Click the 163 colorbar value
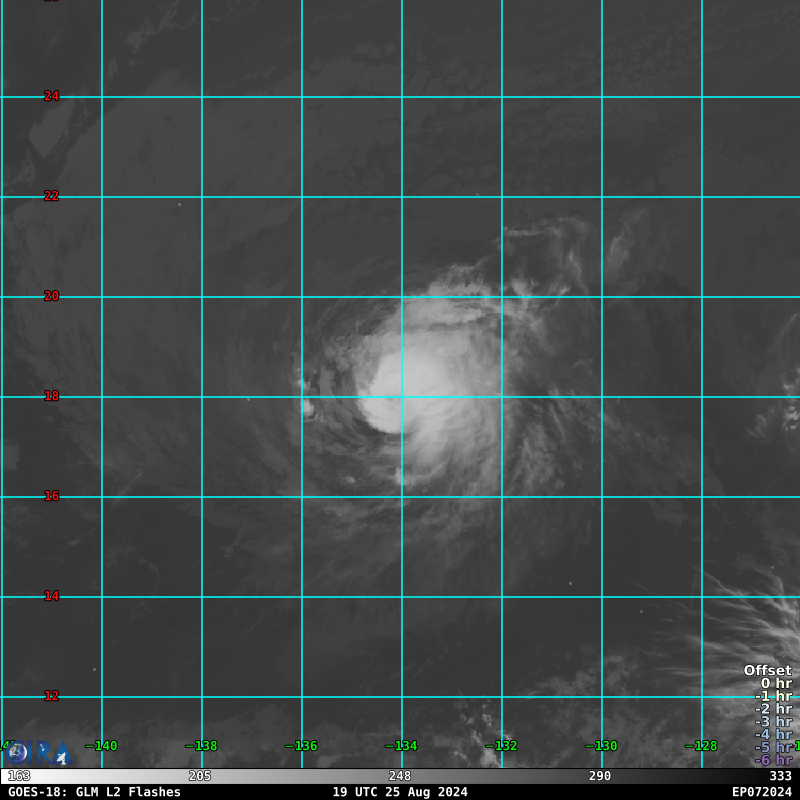This screenshot has width=800, height=800. 19,776
